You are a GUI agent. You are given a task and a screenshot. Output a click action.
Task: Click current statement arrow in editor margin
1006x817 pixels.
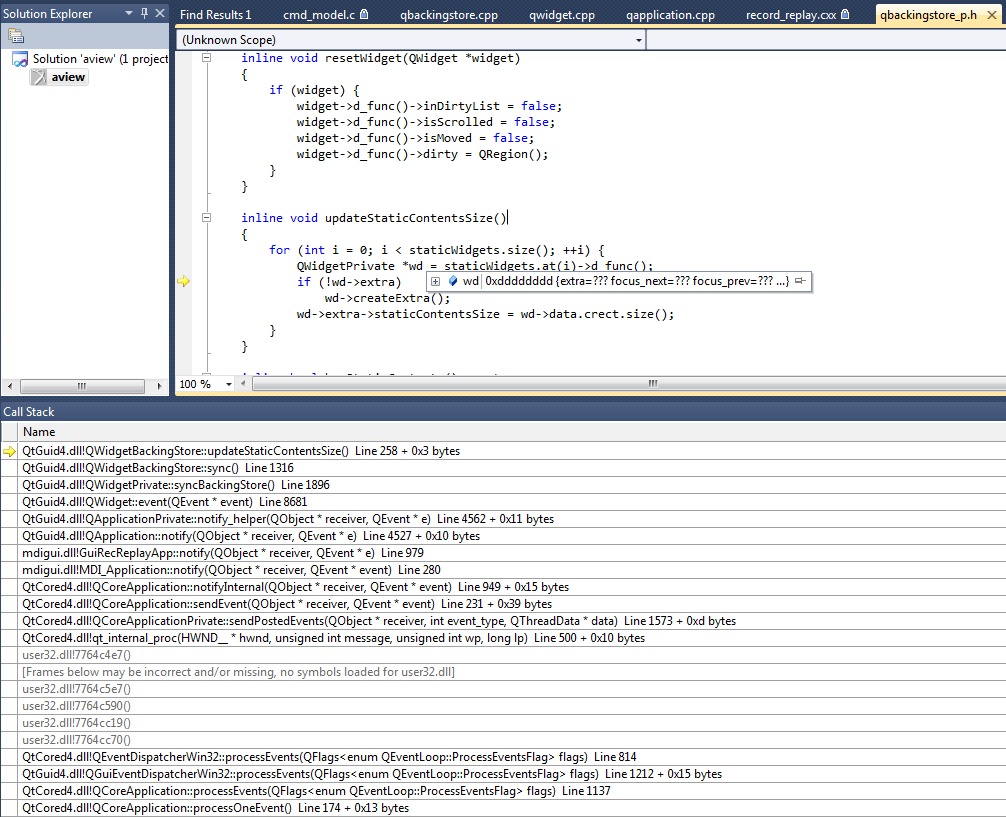[183, 281]
